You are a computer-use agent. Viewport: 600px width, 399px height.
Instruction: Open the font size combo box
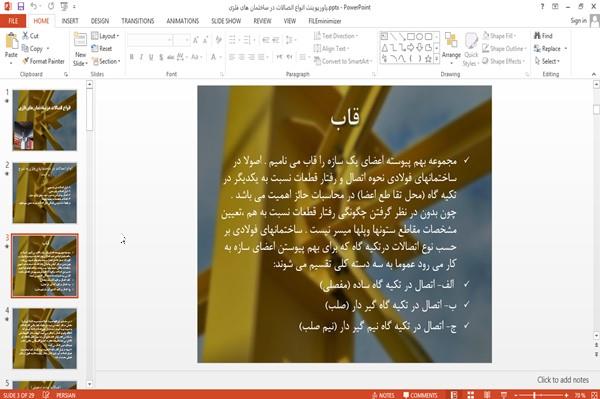click(181, 40)
